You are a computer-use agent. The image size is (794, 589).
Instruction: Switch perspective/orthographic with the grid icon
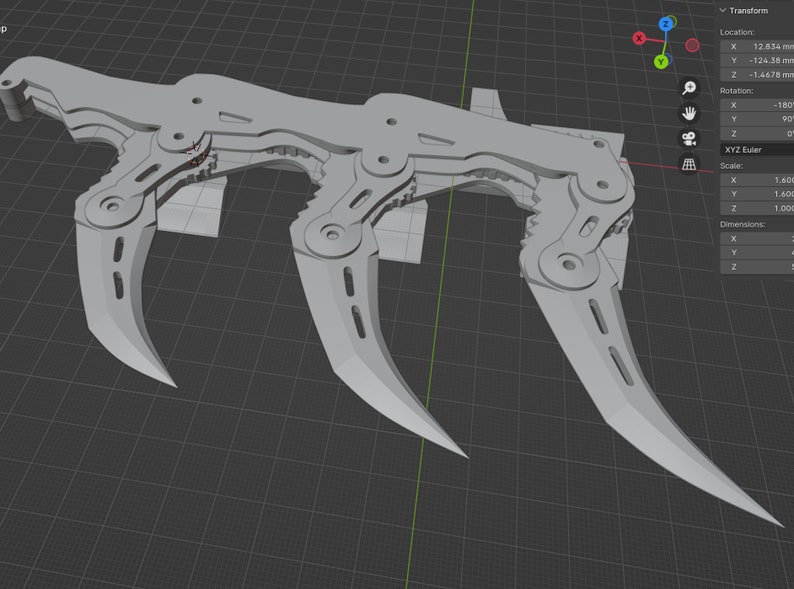(689, 164)
